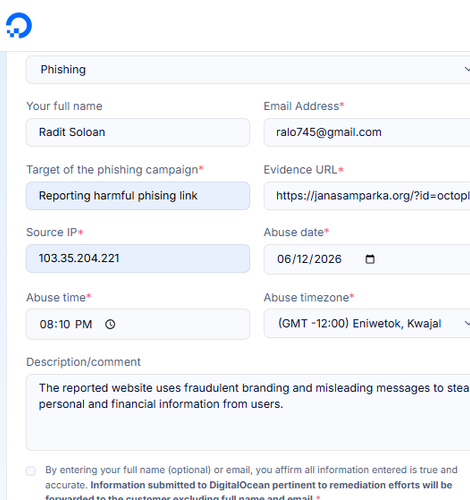Open the Abuse timezone dropdown
470x500 pixels.
[367, 323]
